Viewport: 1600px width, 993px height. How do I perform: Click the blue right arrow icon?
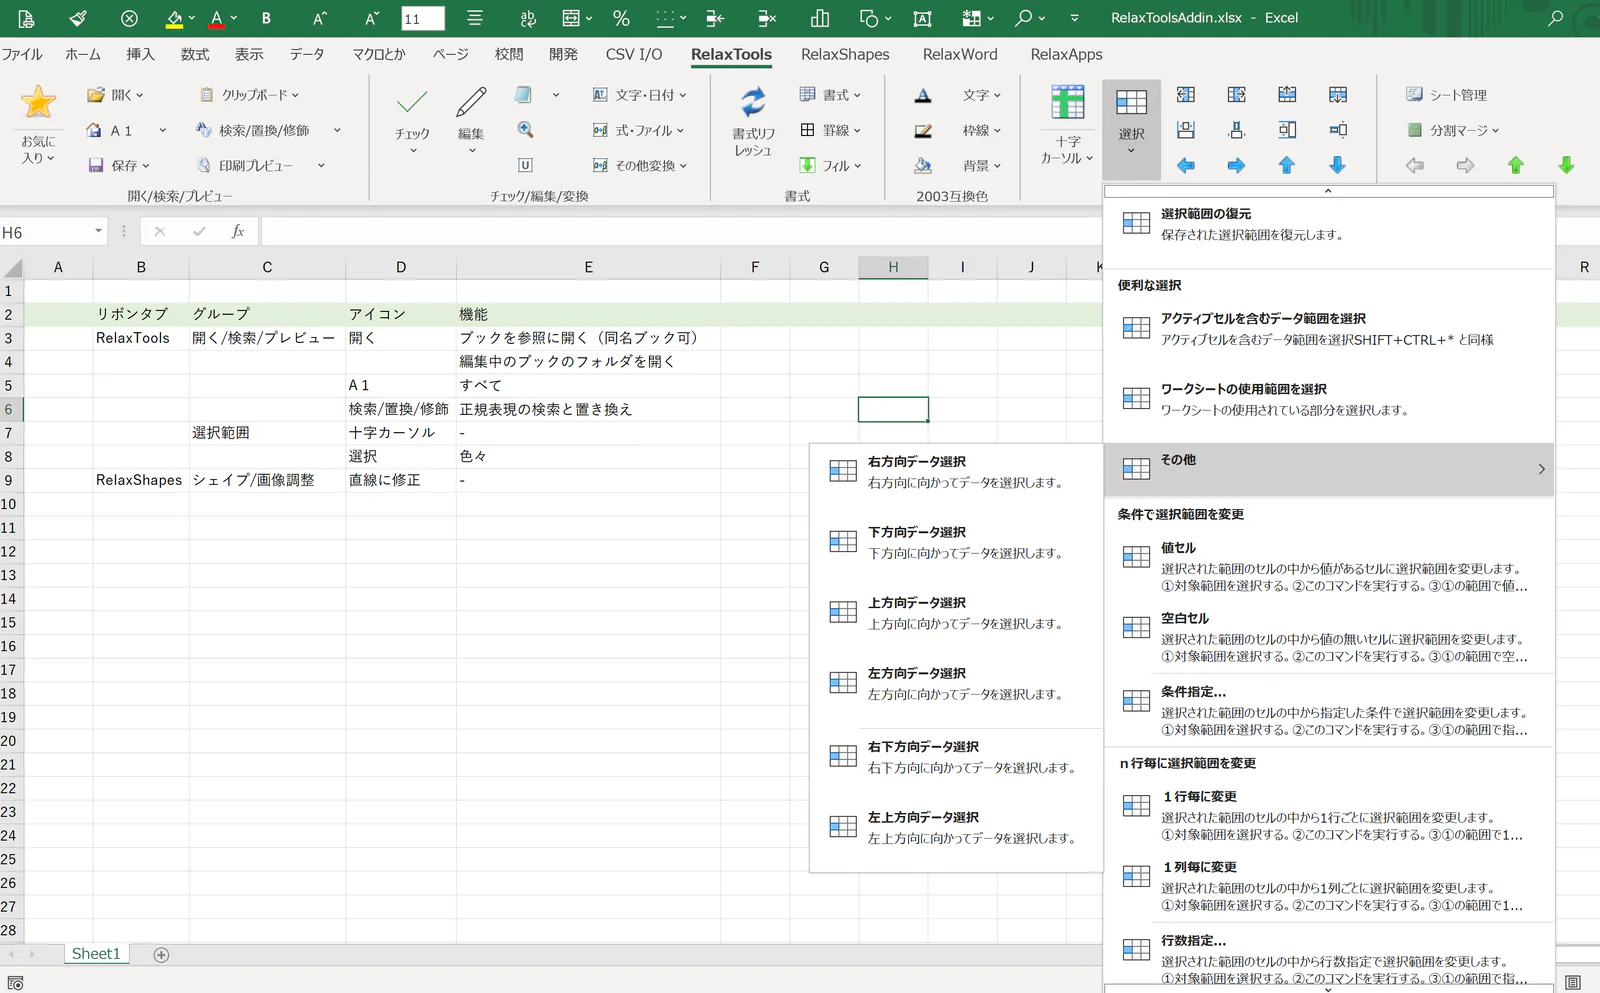1236,166
